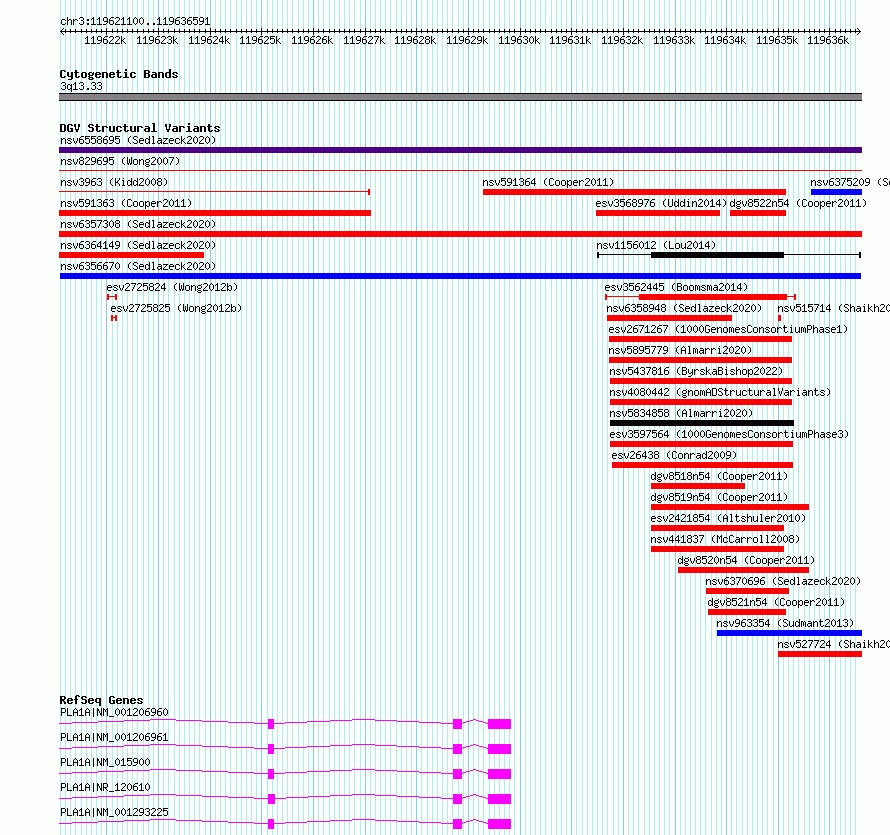Click the dgv8522n54 (Cooper2011) label
The image size is (890, 835).
point(798,203)
